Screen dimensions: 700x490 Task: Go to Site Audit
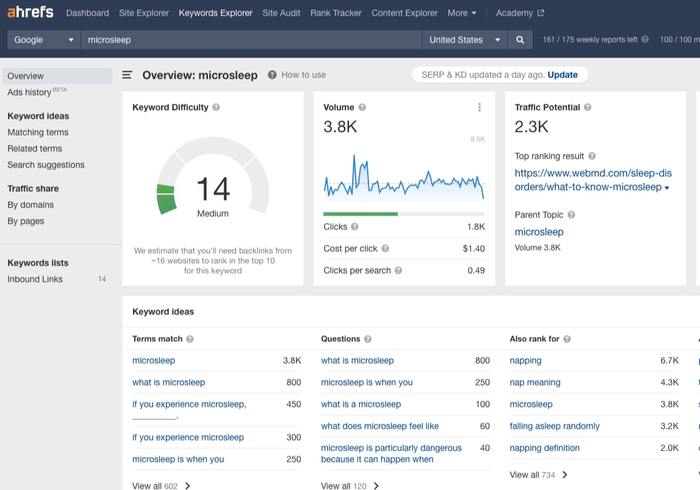tap(281, 13)
